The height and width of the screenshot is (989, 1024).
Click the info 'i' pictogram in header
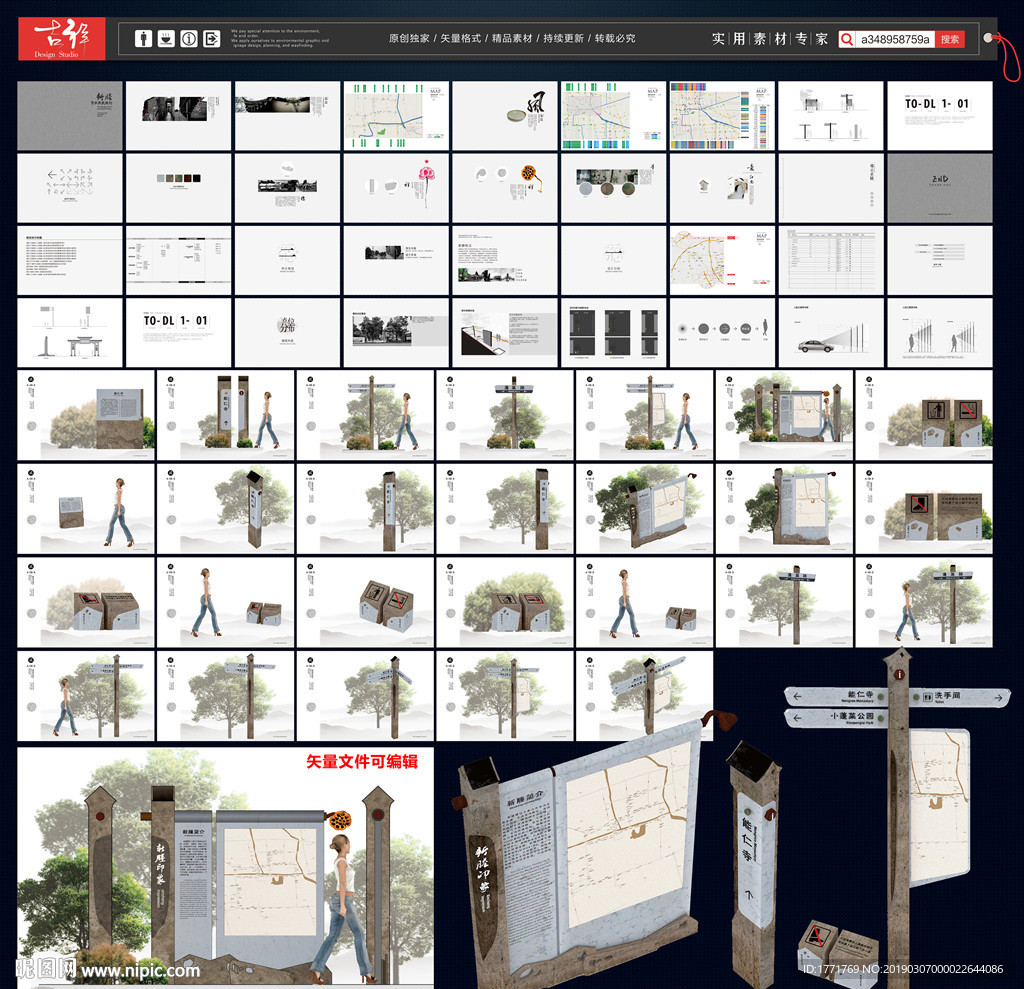point(189,39)
